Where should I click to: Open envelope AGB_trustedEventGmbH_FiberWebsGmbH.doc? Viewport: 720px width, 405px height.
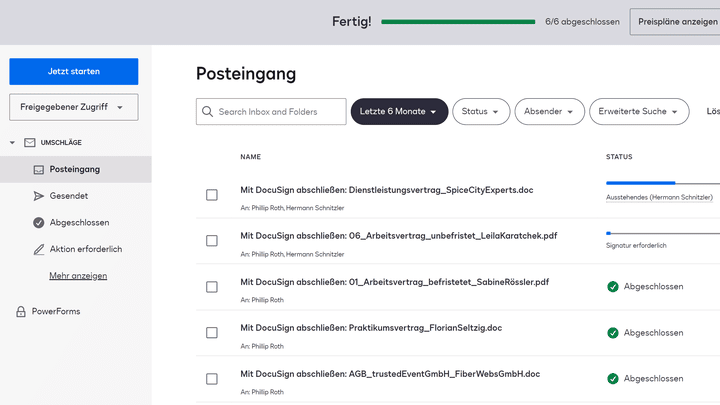point(390,374)
